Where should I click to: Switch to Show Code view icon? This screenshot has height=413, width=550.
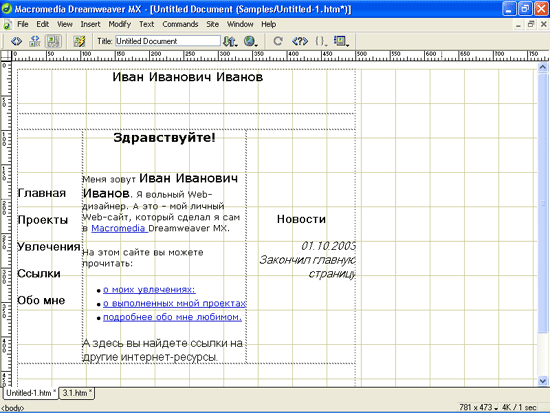pos(16,41)
